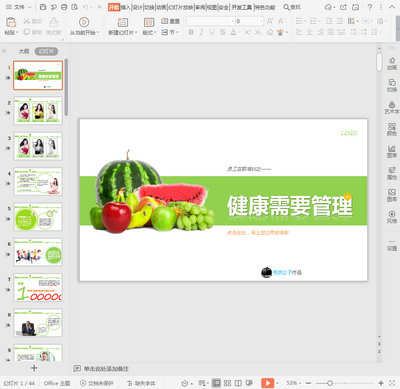This screenshot has width=400, height=389.
Task: Collapse the slide panel with double chevron
Action: coord(4,51)
